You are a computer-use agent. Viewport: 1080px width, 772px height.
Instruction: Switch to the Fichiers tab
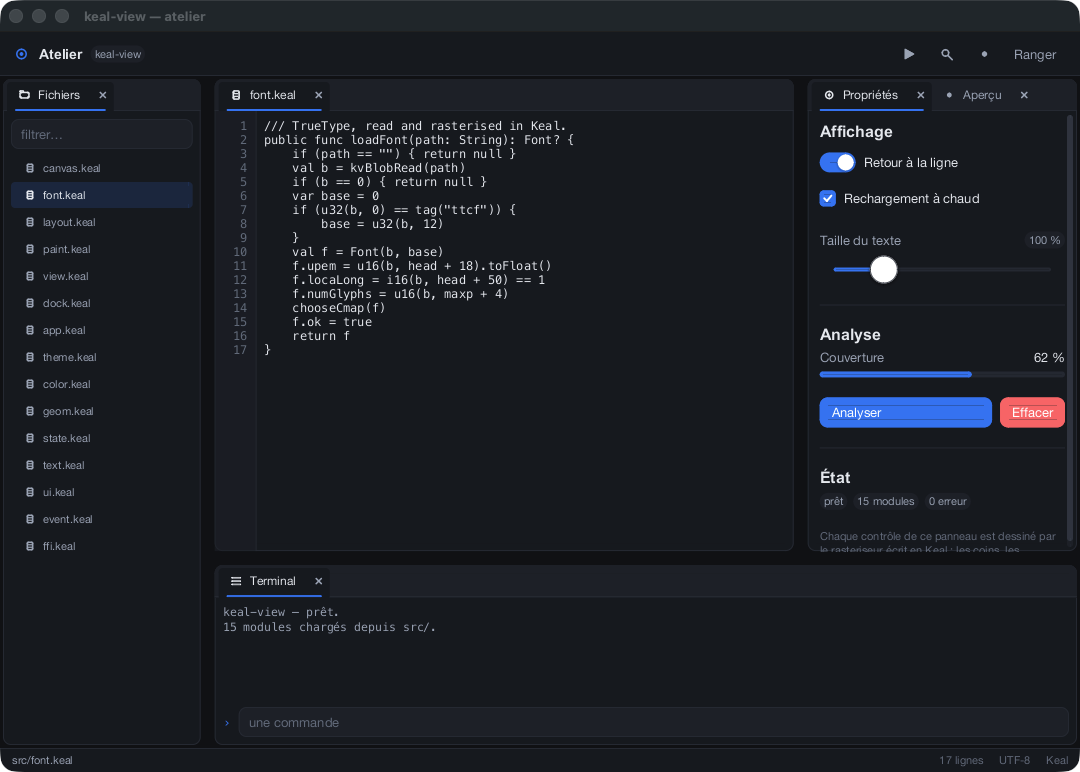pyautogui.click(x=59, y=95)
